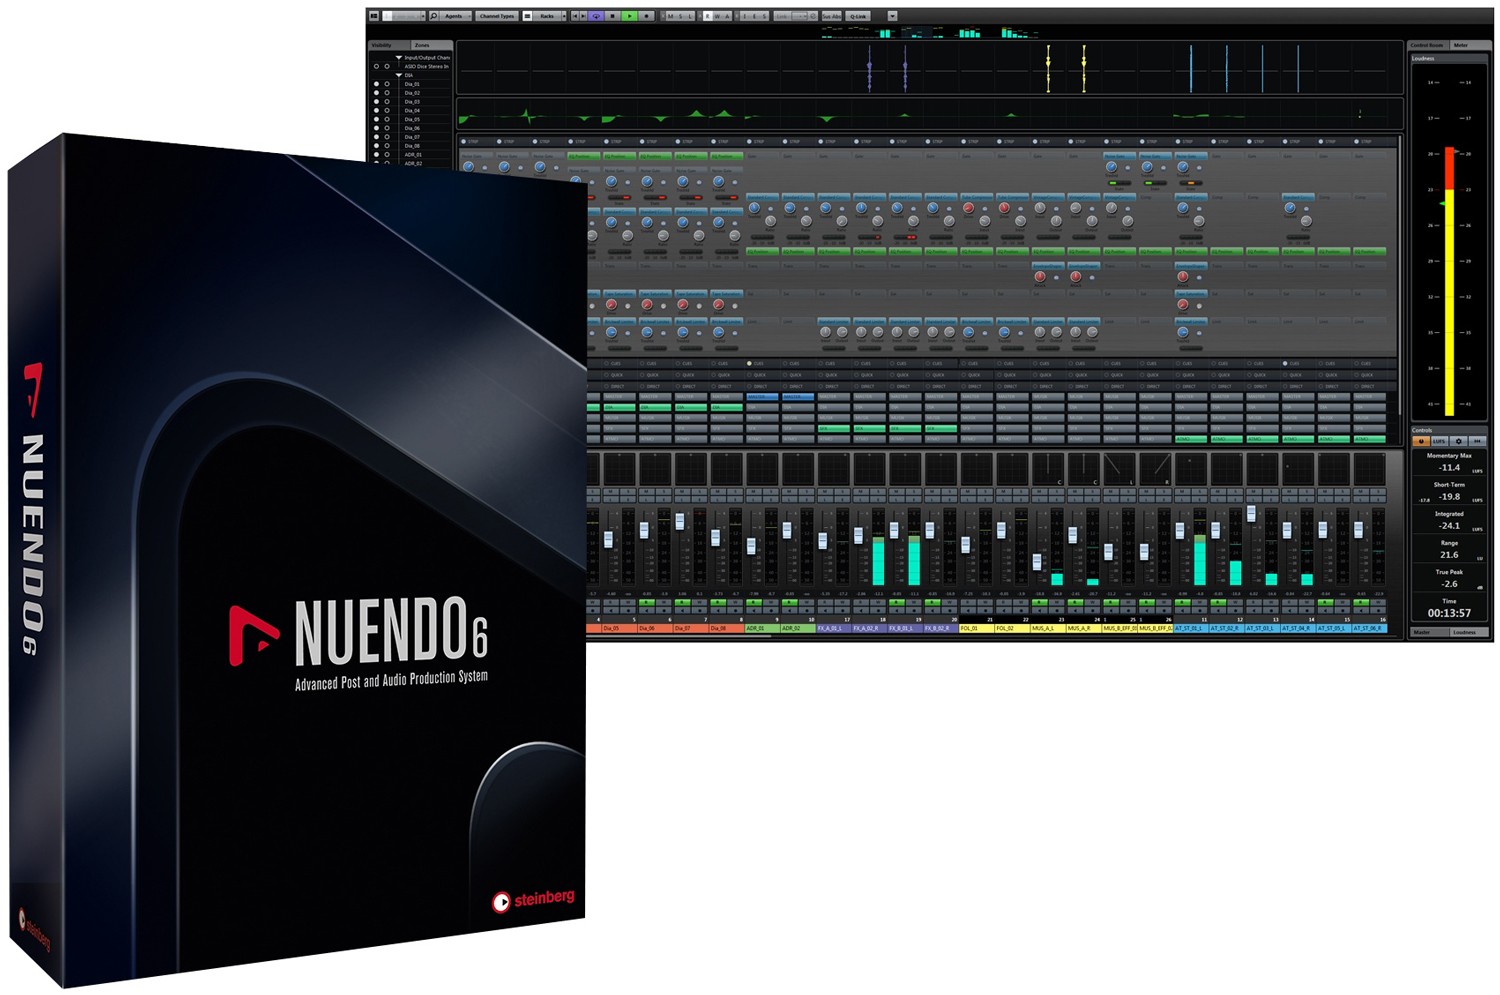This screenshot has height=995, width=1500.
Task: Stop playback using the Stop button
Action: coord(611,15)
